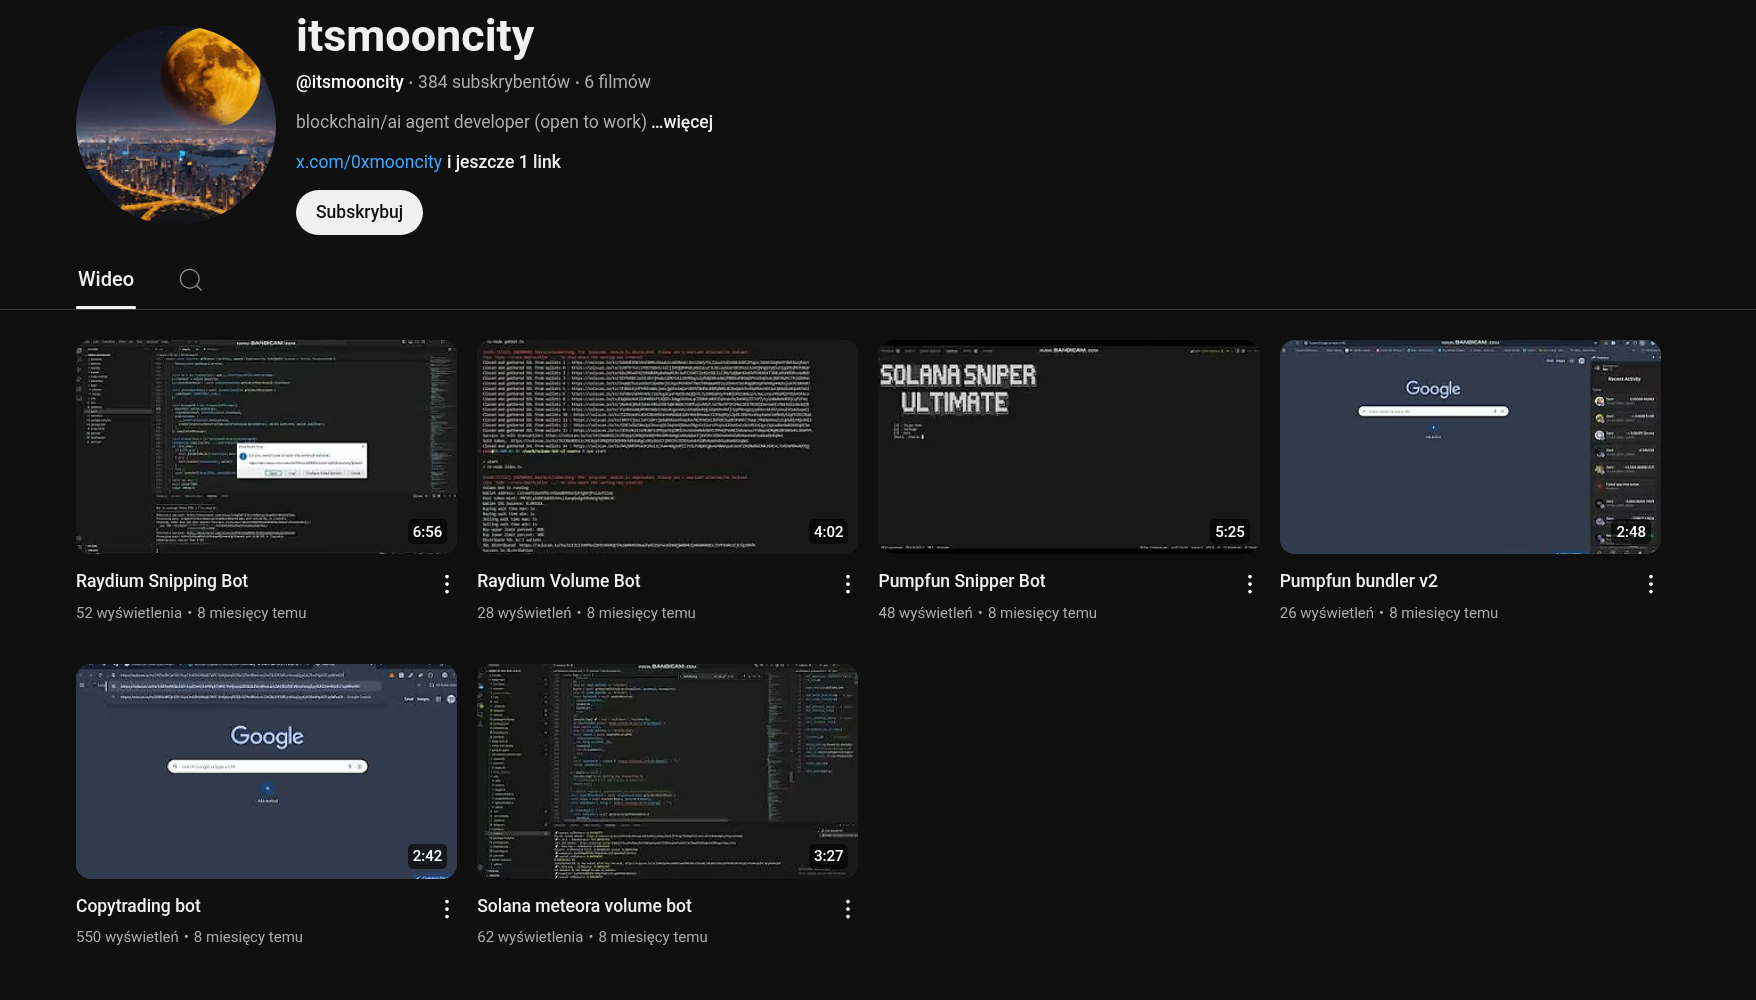Click the Copytrading bot video title
This screenshot has height=1000, width=1756.
pyautogui.click(x=138, y=906)
